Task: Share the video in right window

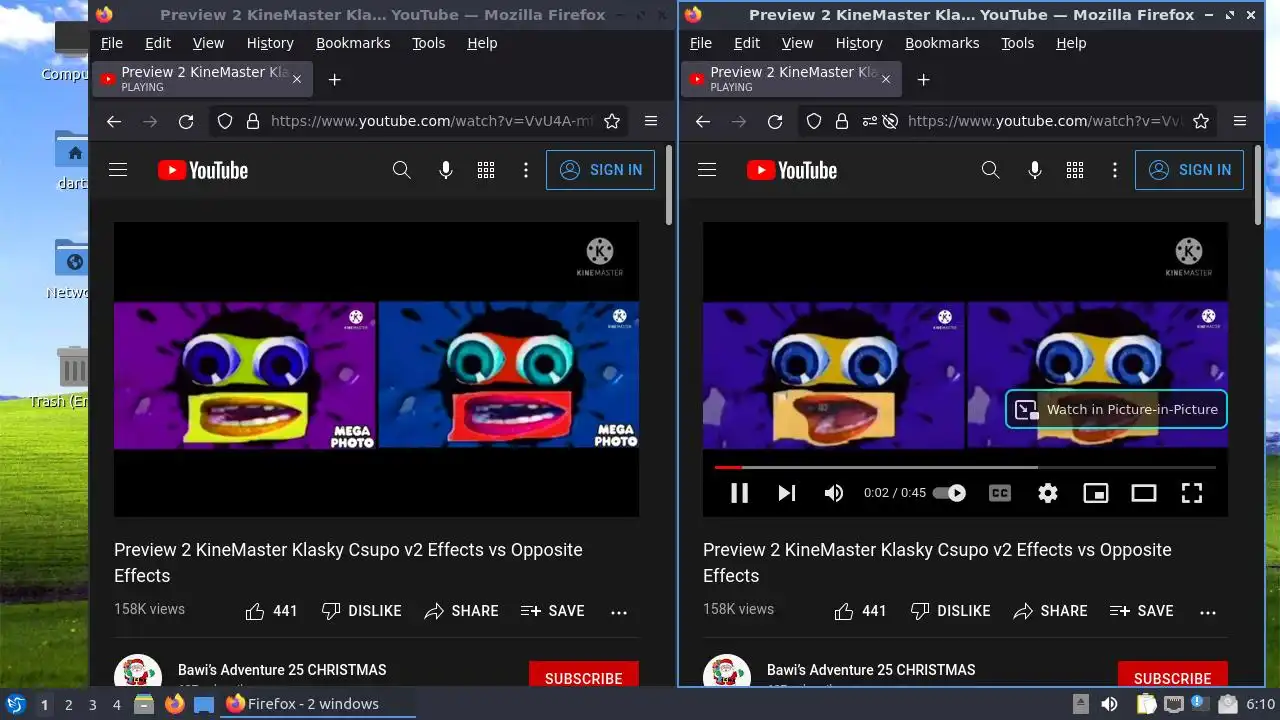Action: 1050,611
